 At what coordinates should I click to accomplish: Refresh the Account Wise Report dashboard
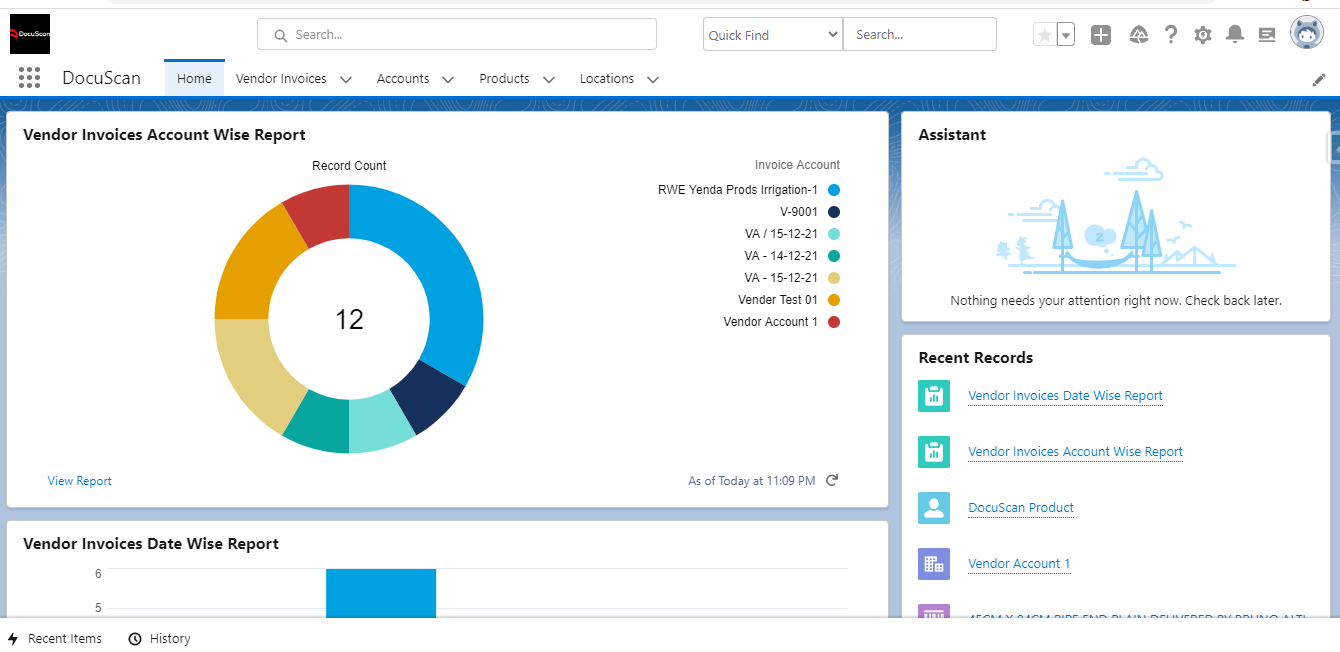[832, 480]
